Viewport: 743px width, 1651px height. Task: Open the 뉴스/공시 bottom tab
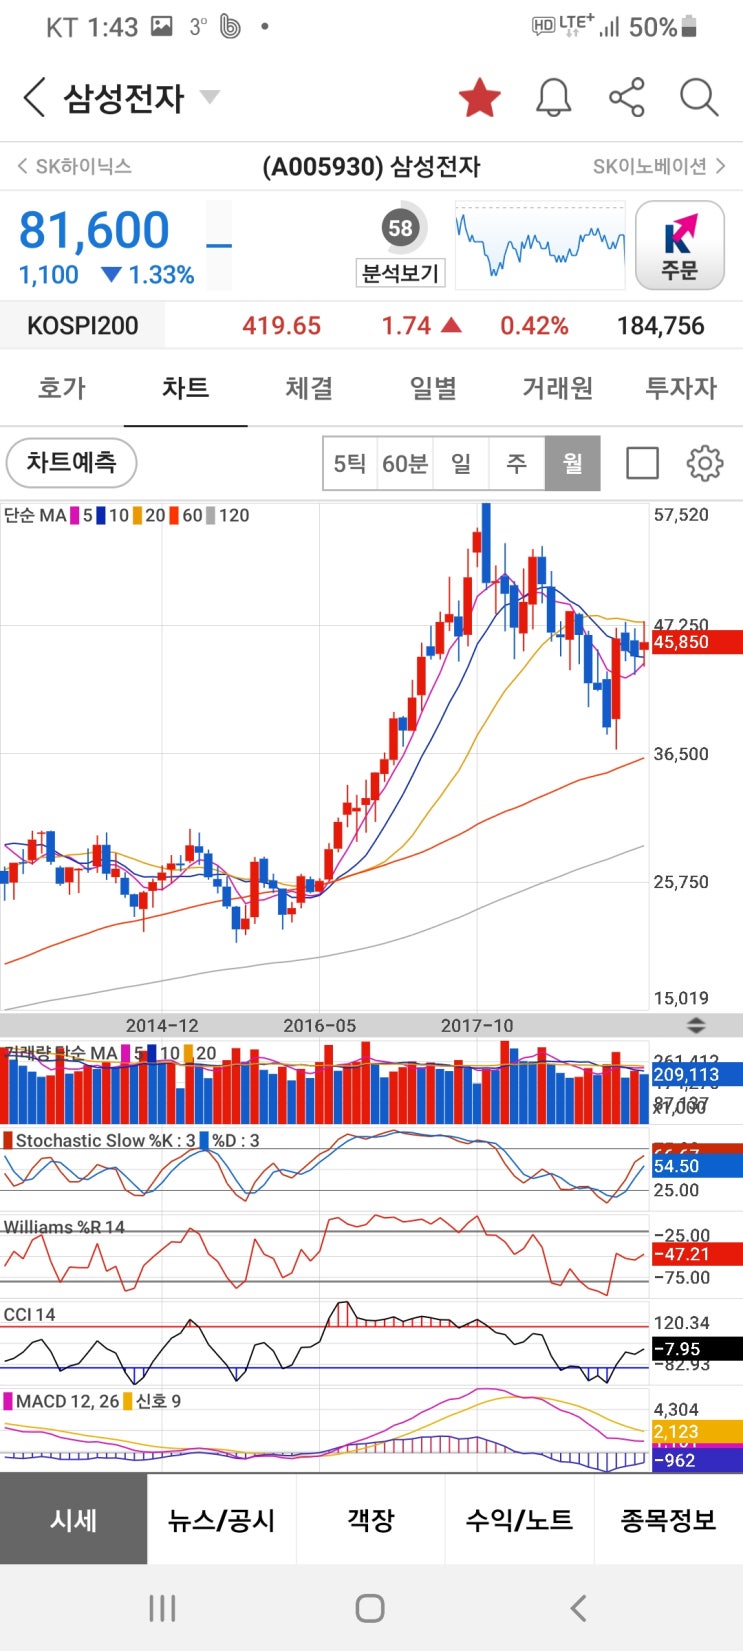pyautogui.click(x=222, y=1520)
